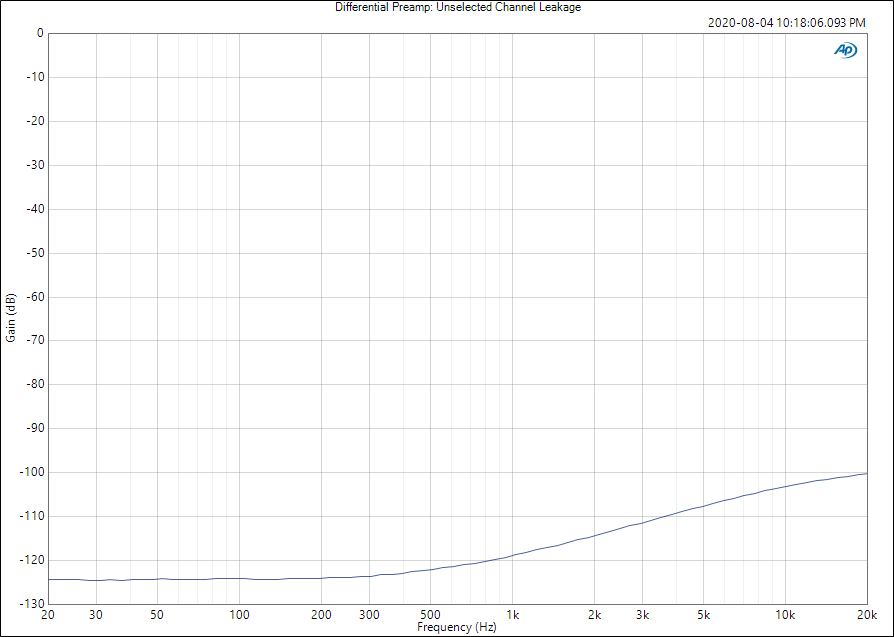This screenshot has width=894, height=637.
Task: Click the -100 gain axis label
Action: [x=32, y=472]
